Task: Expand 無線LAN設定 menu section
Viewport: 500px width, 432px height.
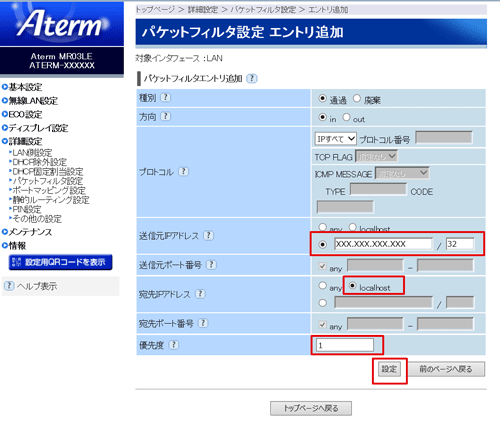Action: (x=30, y=101)
